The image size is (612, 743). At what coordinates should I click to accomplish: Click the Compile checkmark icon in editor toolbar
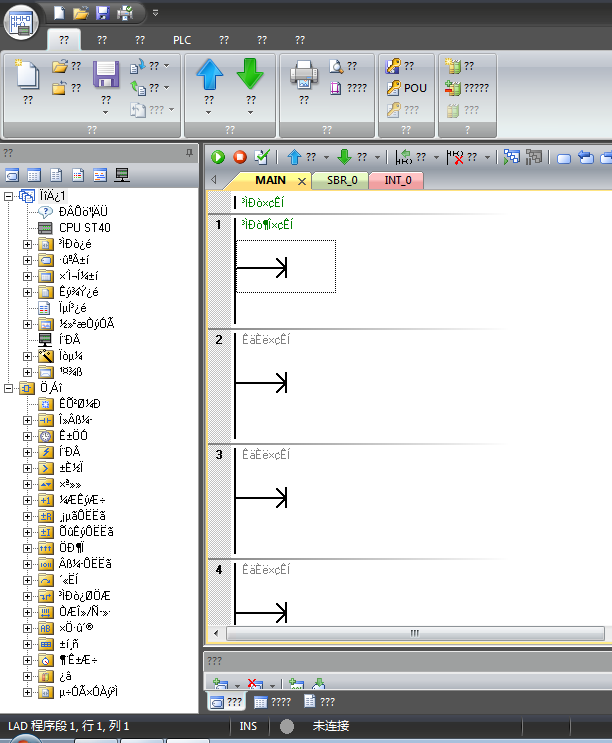point(262,157)
